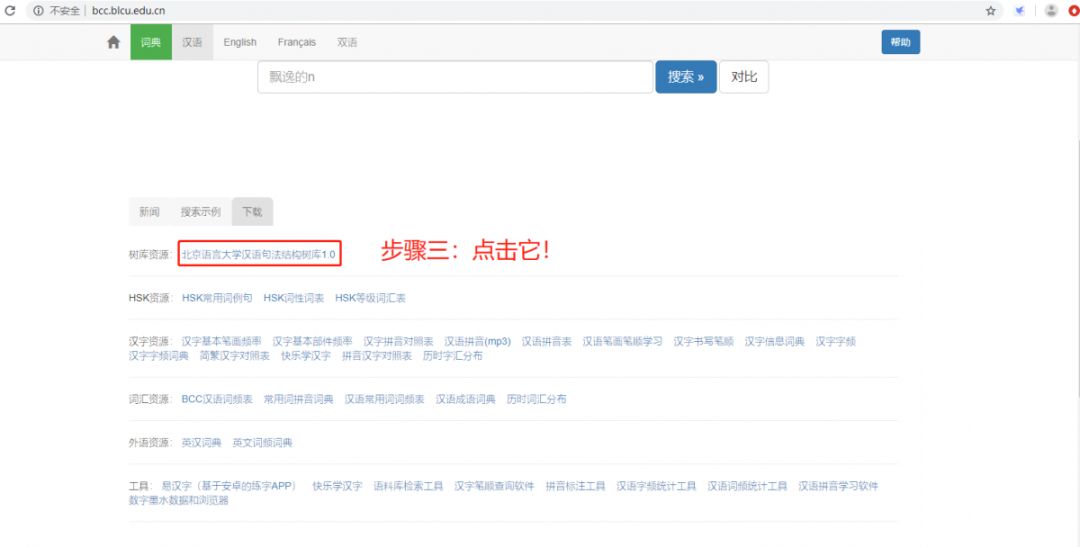Select the 双语 navbar tab
The width and height of the screenshot is (1080, 547).
(x=347, y=42)
